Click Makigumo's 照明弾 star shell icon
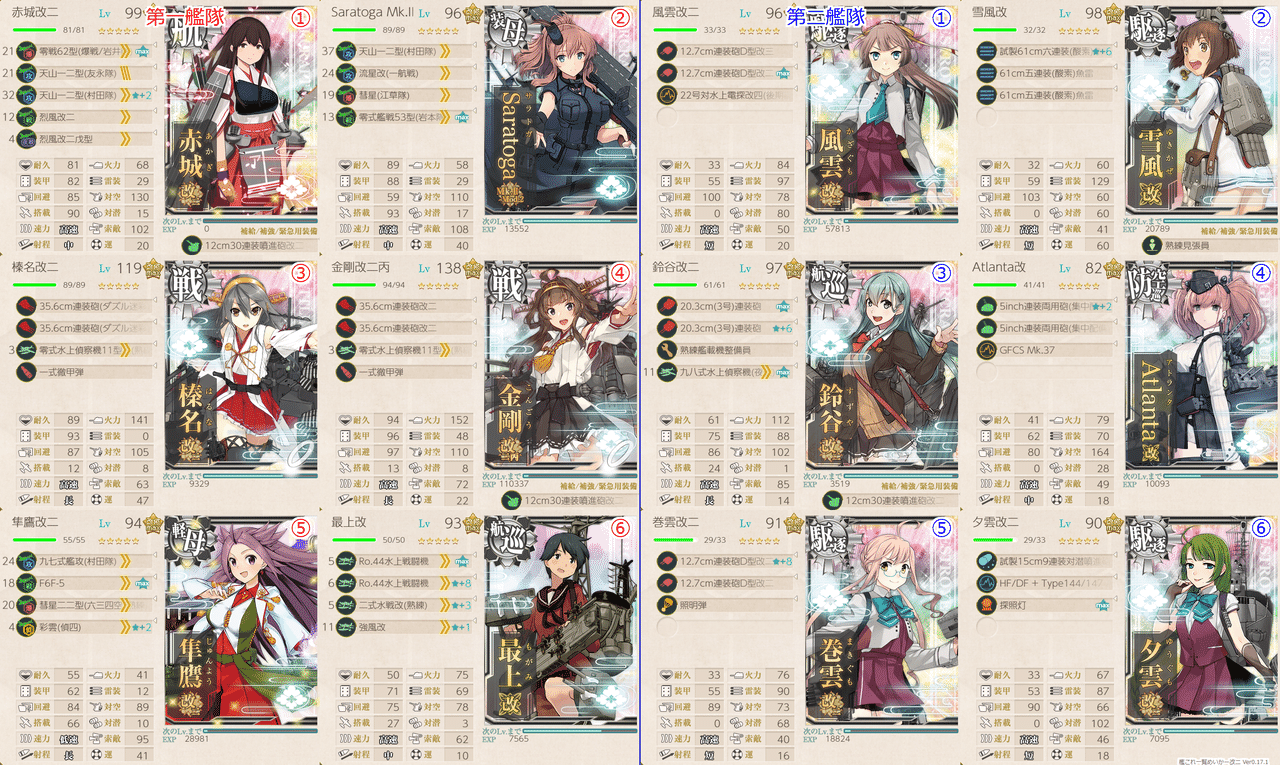This screenshot has width=1280, height=765. pos(669,605)
